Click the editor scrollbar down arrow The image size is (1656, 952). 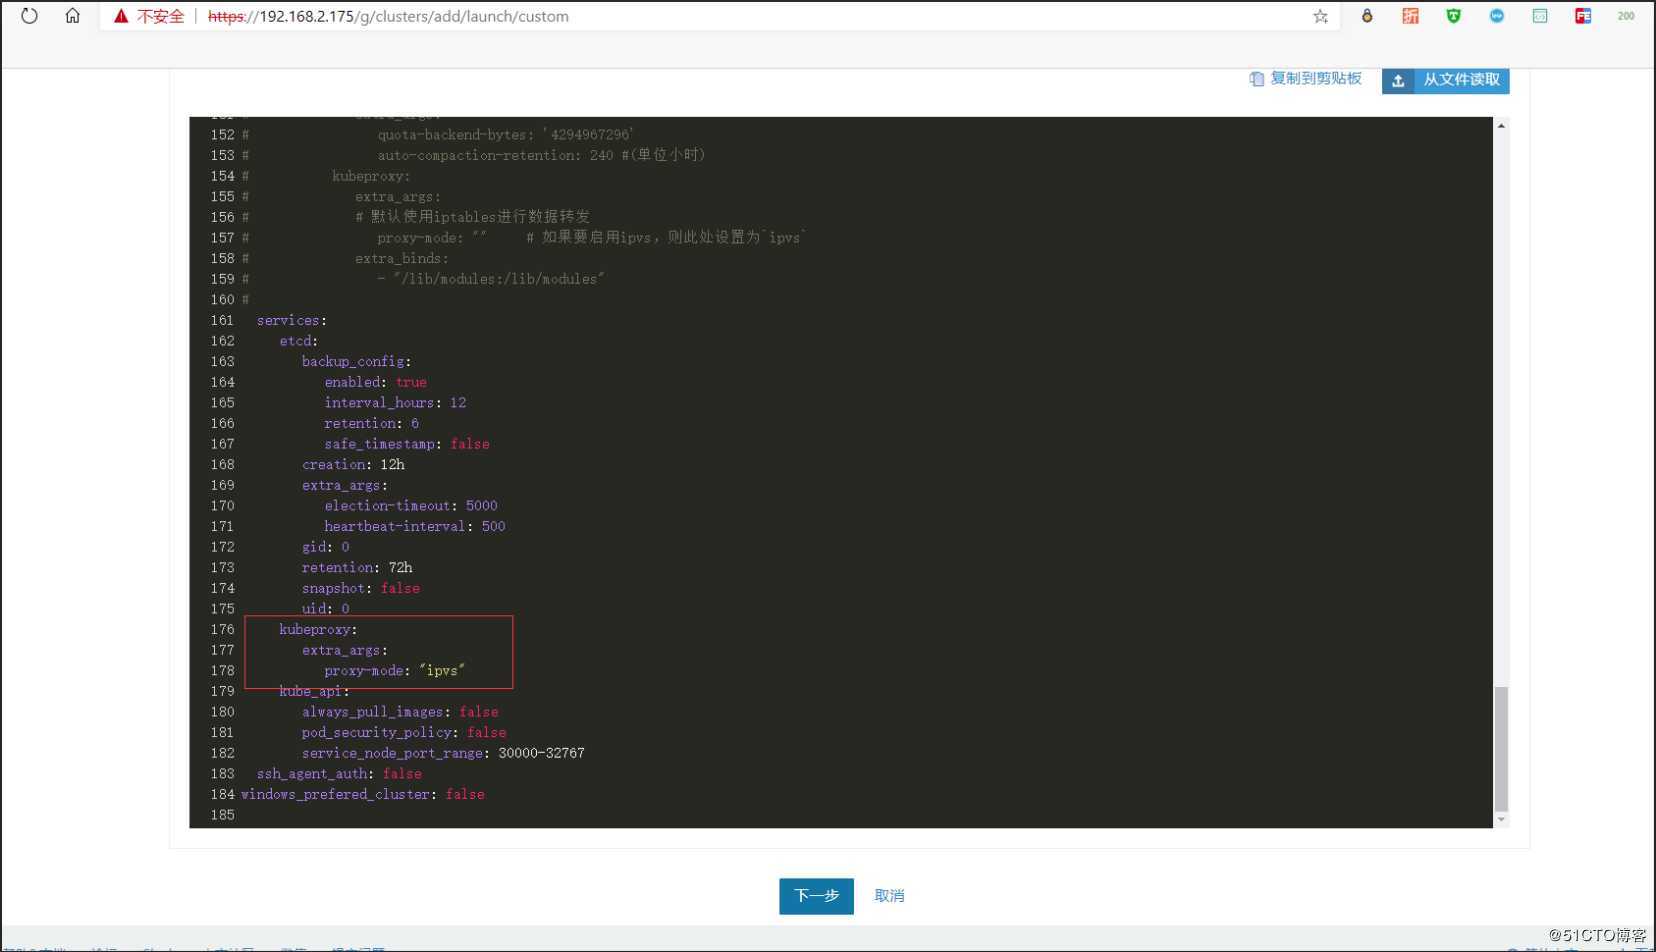click(1501, 820)
